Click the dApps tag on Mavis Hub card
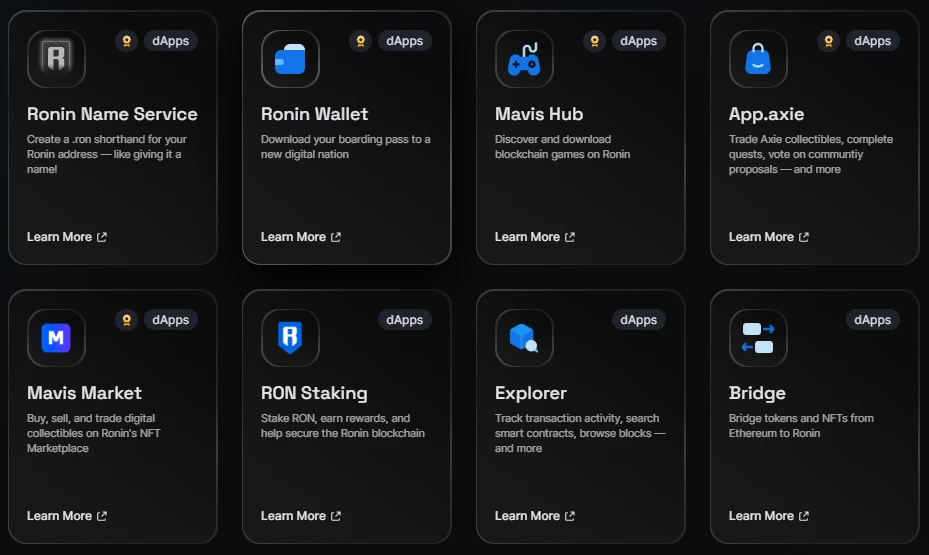This screenshot has height=555, width=929. pos(638,41)
